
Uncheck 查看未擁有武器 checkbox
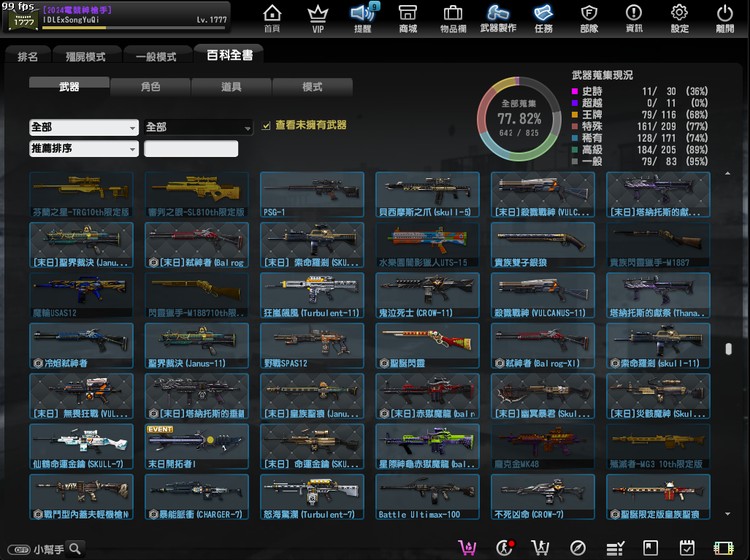click(x=266, y=126)
